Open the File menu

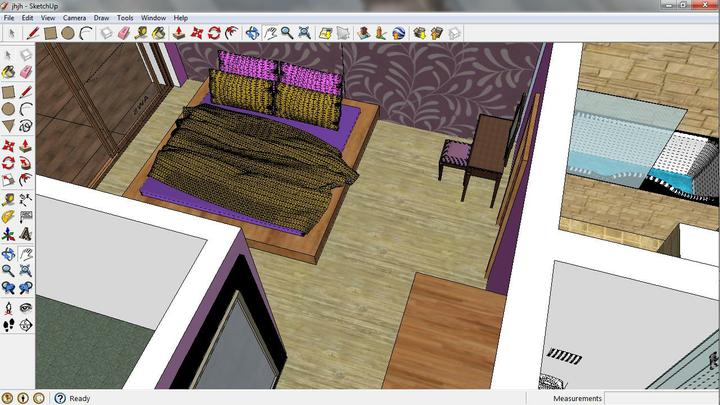click(9, 18)
